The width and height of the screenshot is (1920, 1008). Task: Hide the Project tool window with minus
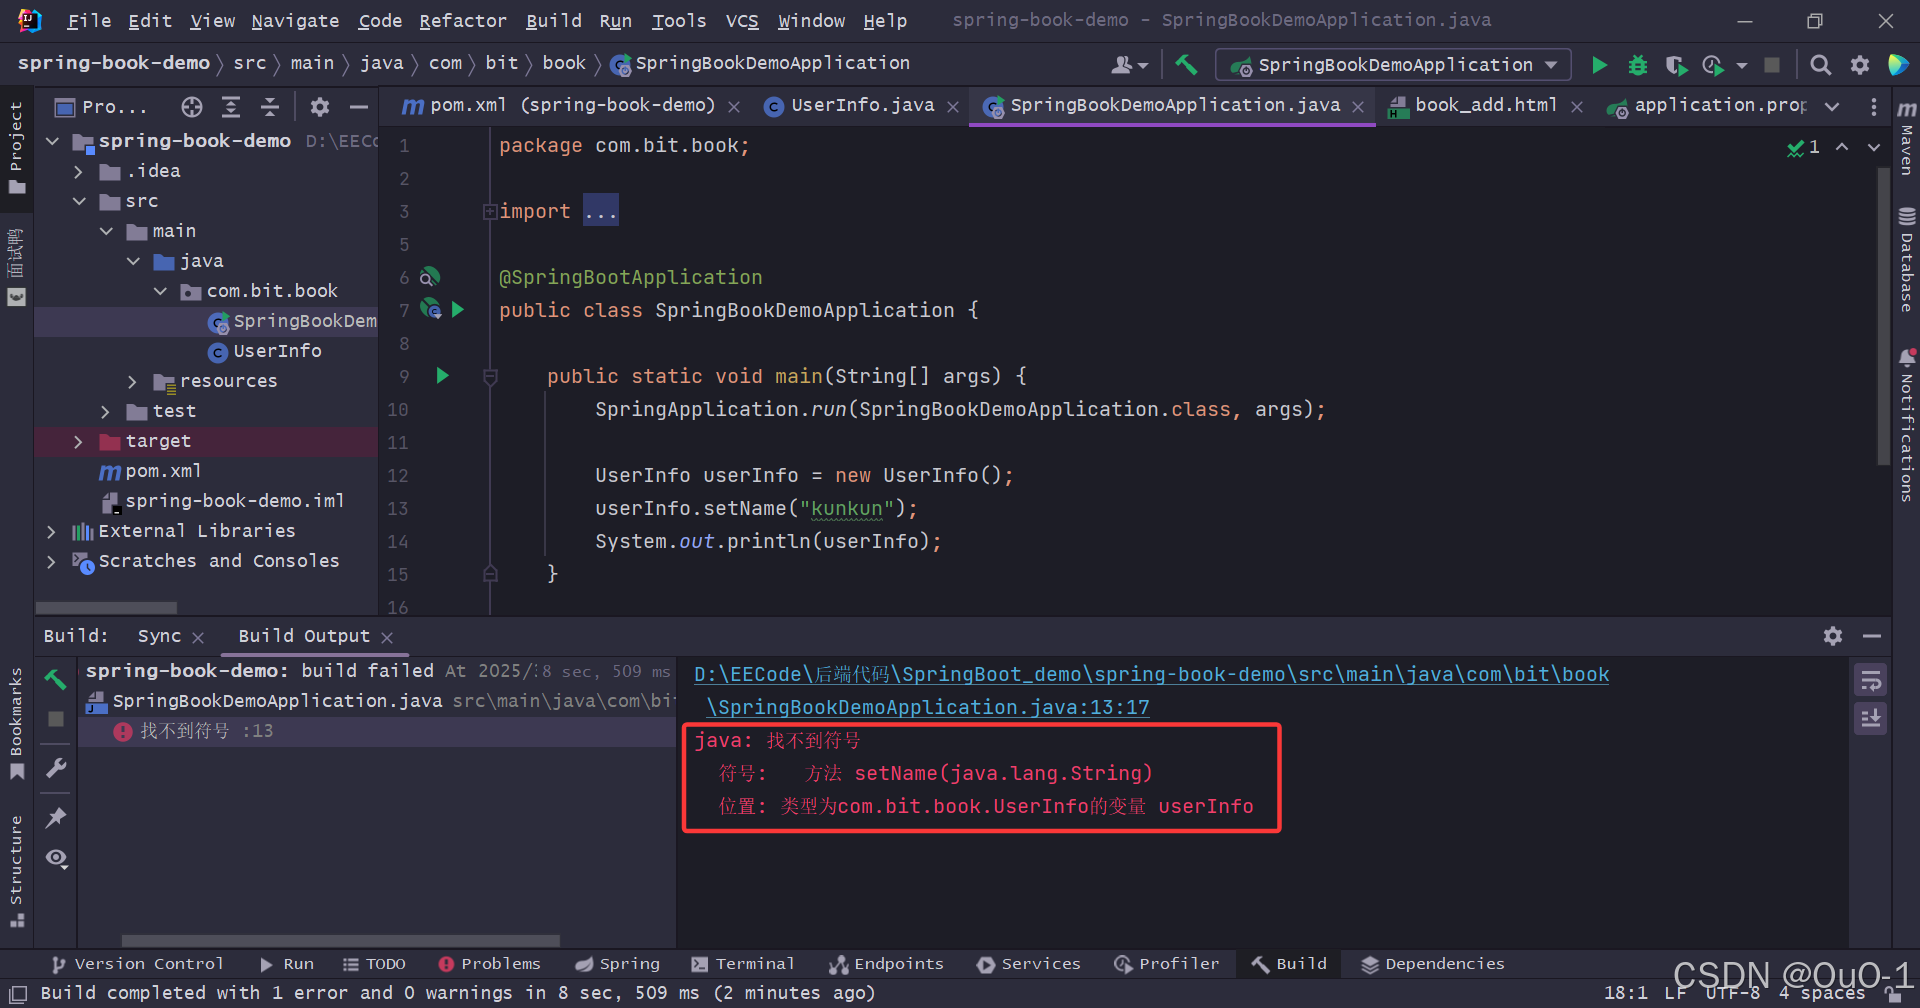359,107
